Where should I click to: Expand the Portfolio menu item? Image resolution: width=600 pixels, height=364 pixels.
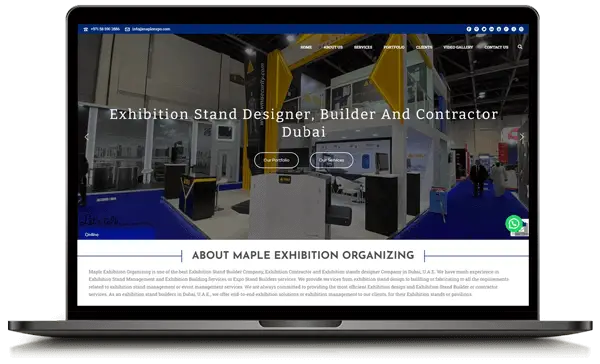(394, 47)
